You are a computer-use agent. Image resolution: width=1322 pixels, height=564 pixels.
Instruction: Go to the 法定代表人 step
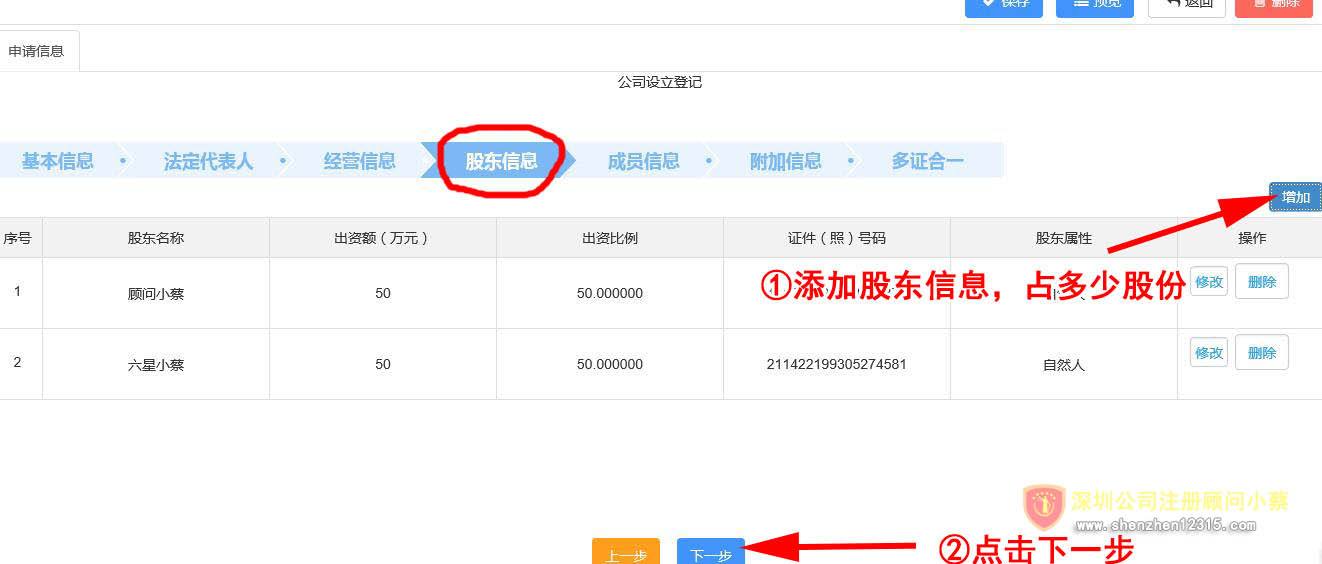coord(208,161)
